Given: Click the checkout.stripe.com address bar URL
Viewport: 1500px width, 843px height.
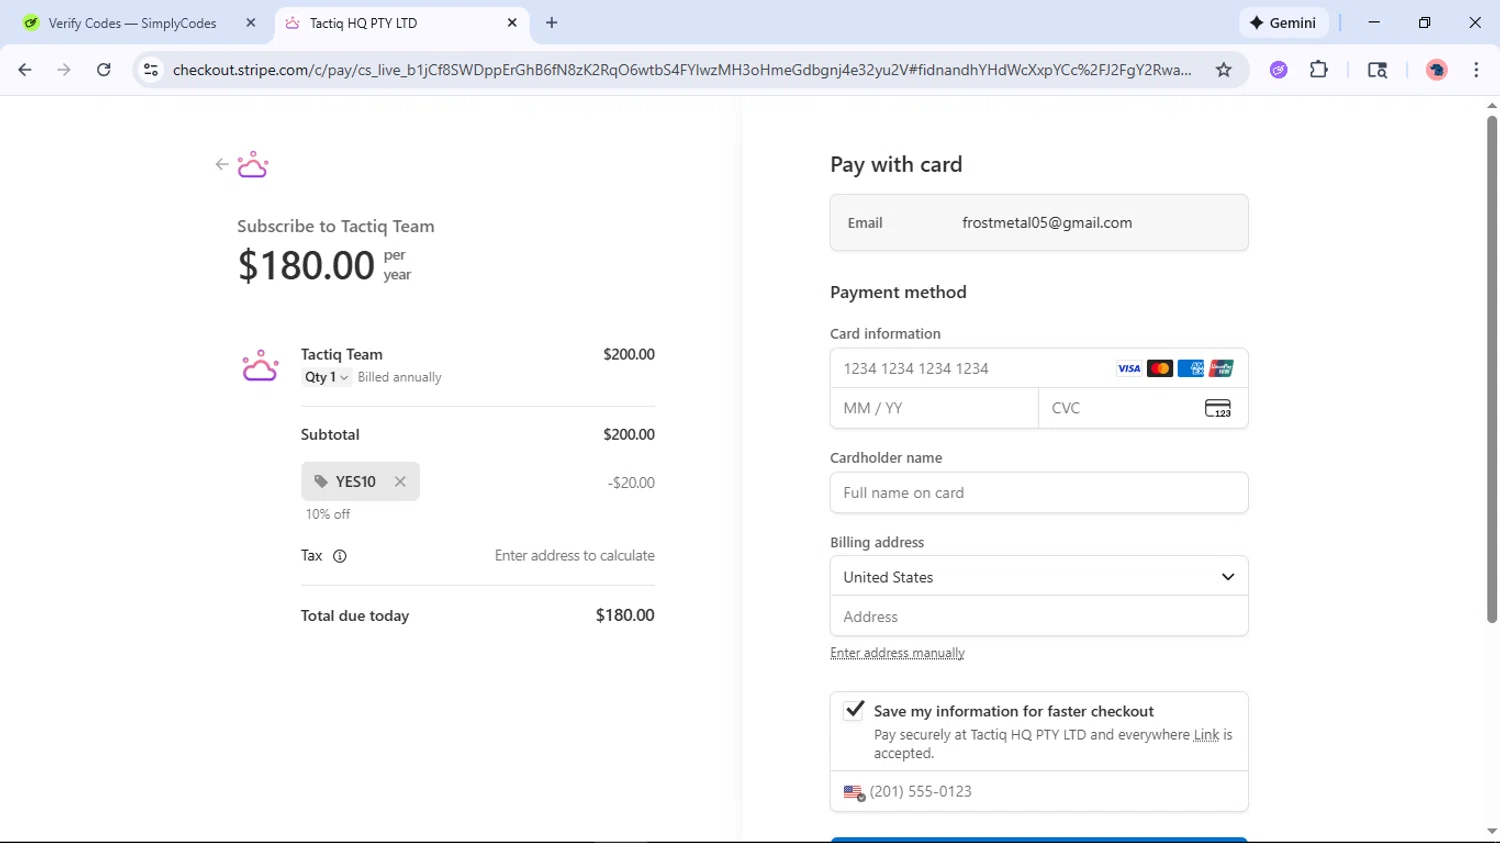Looking at the screenshot, I should (x=682, y=70).
